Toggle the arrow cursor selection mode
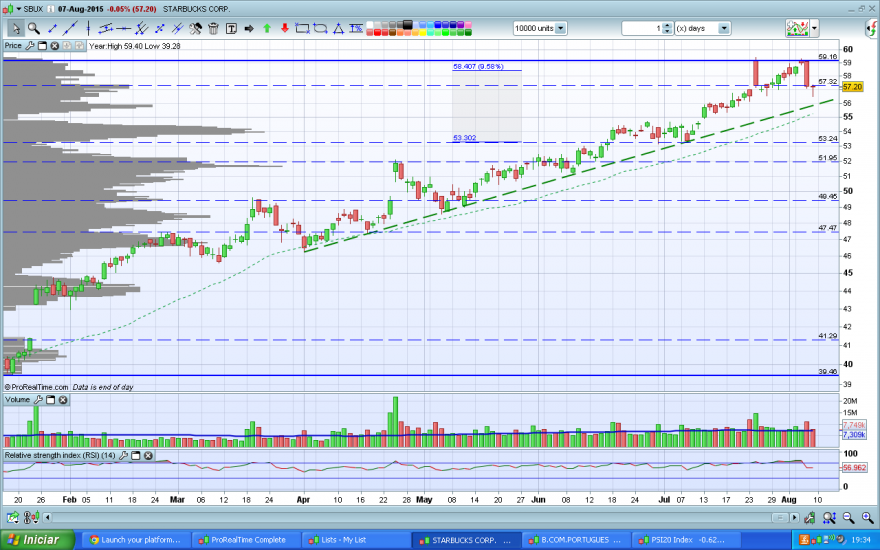880x550 pixels. coord(16,28)
